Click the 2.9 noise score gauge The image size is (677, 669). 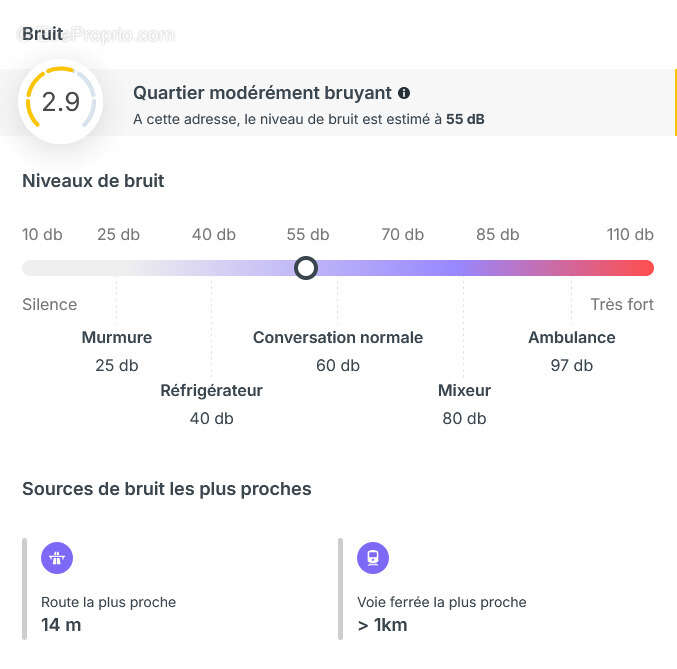[x=61, y=102]
